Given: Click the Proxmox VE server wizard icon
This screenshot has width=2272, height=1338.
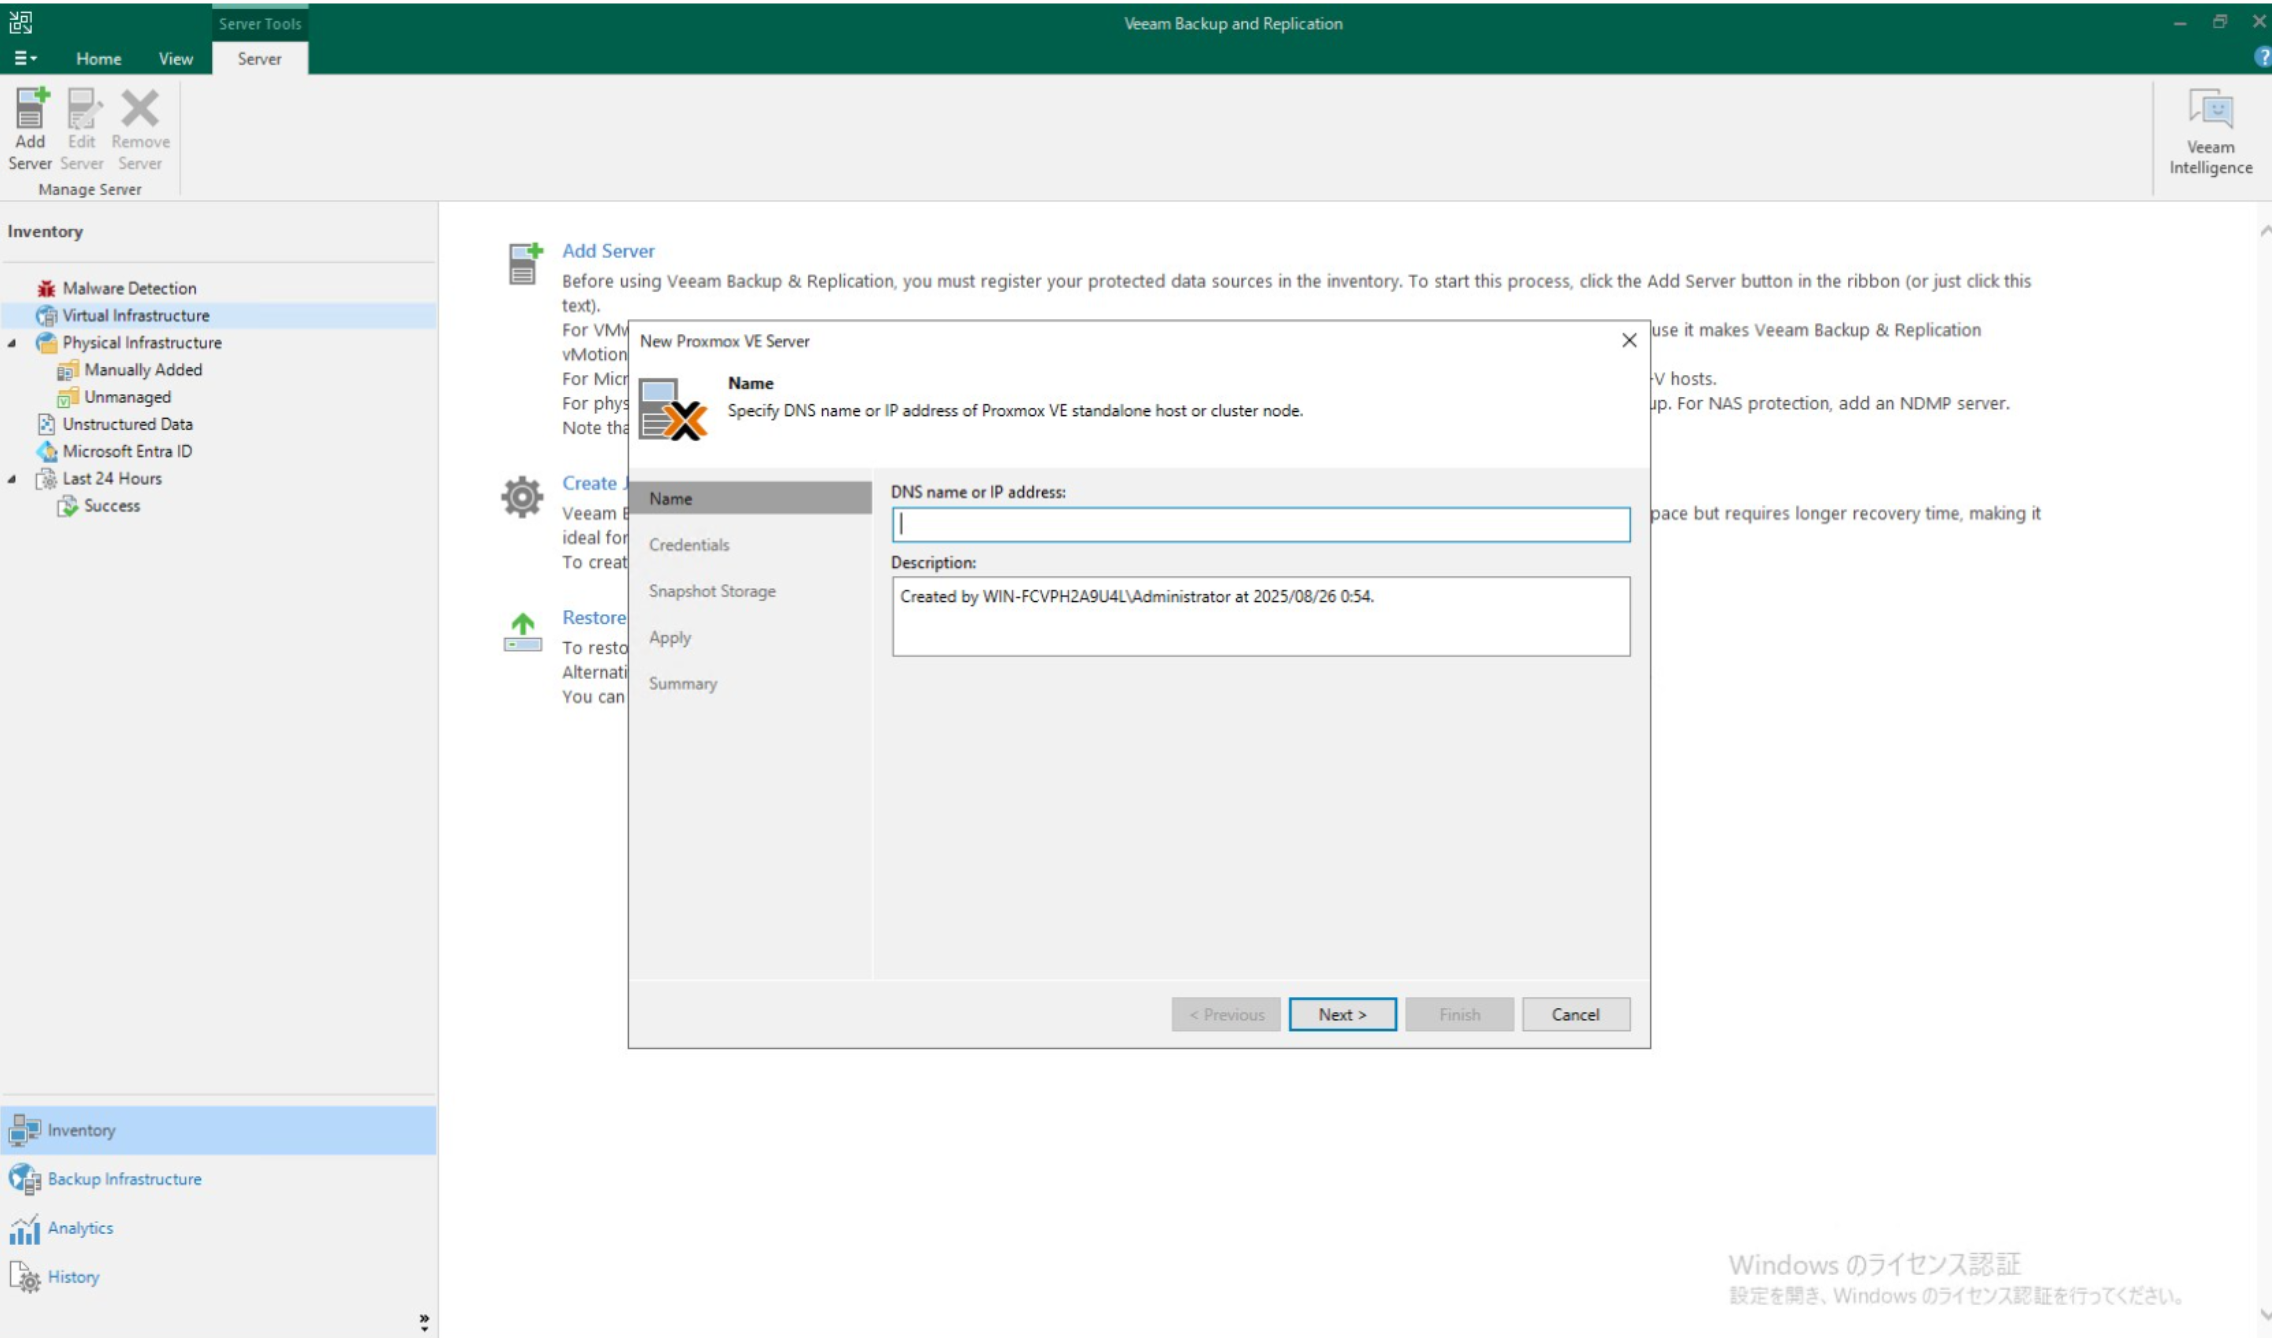Looking at the screenshot, I should click(672, 408).
